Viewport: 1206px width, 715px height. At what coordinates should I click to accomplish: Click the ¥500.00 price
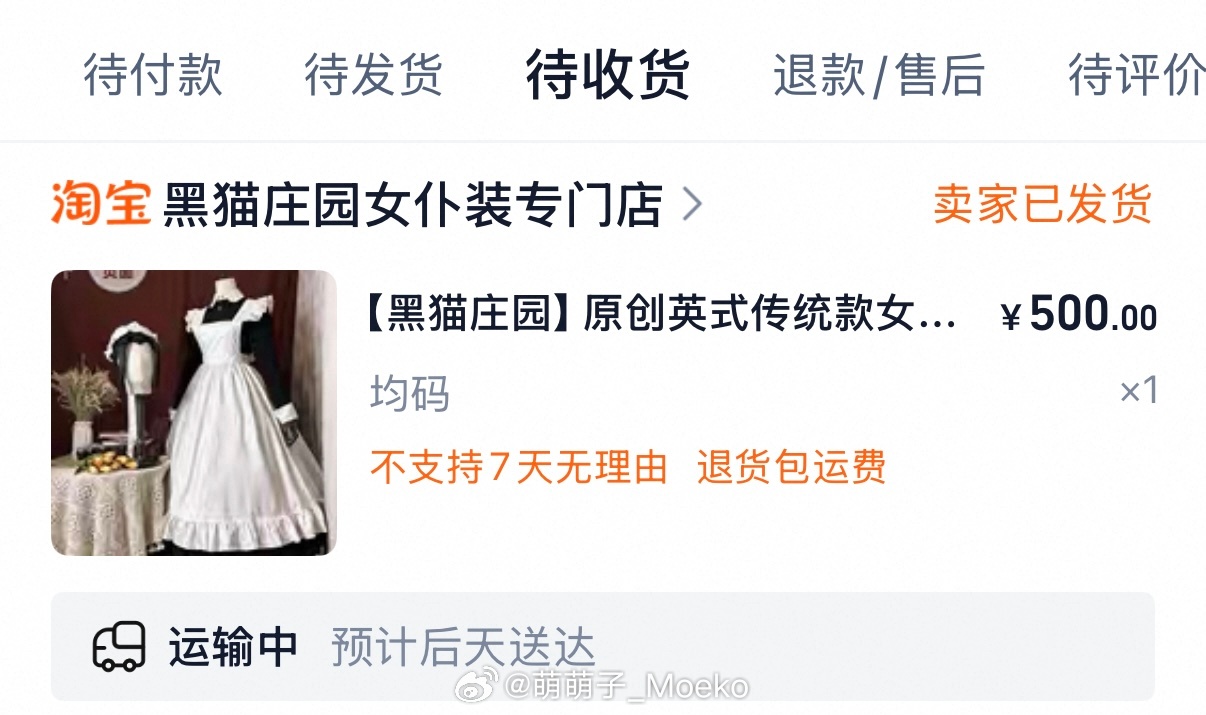click(1079, 316)
